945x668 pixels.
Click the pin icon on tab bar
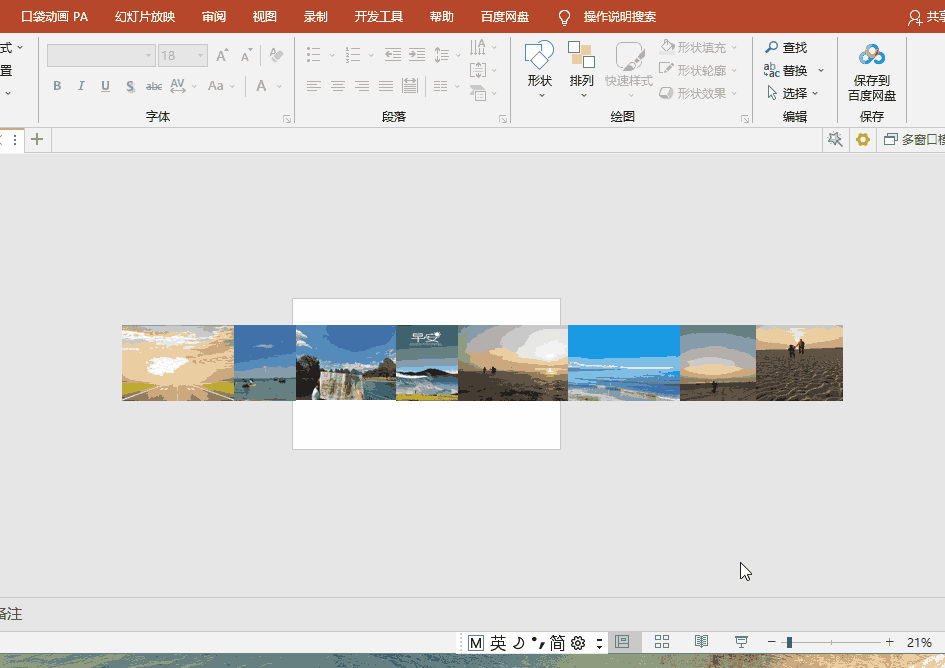(x=834, y=139)
